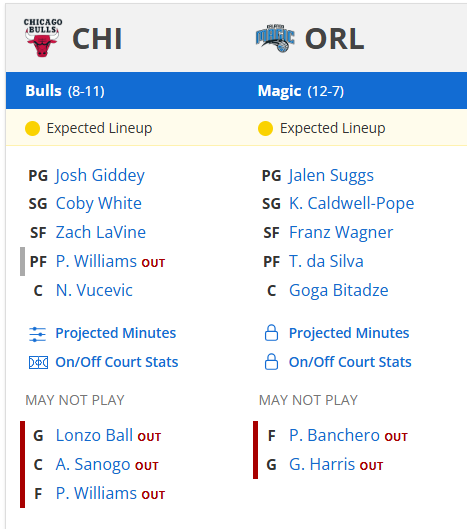Open Josh Giddey player page
Screen dimensions: 467x529
click(100, 176)
